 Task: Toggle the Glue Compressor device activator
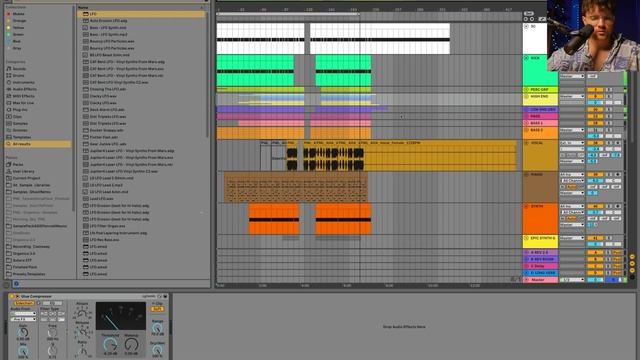point(12,296)
